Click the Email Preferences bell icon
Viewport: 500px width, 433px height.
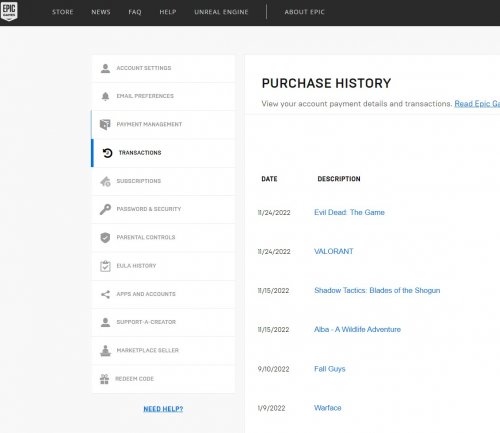[x=105, y=96]
